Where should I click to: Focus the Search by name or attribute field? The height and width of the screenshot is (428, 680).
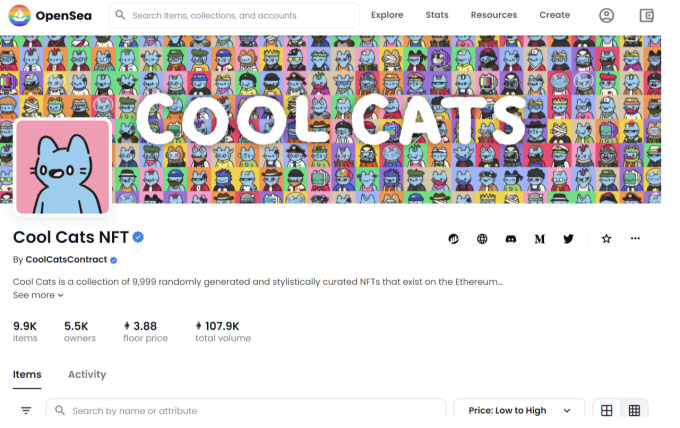tap(246, 410)
